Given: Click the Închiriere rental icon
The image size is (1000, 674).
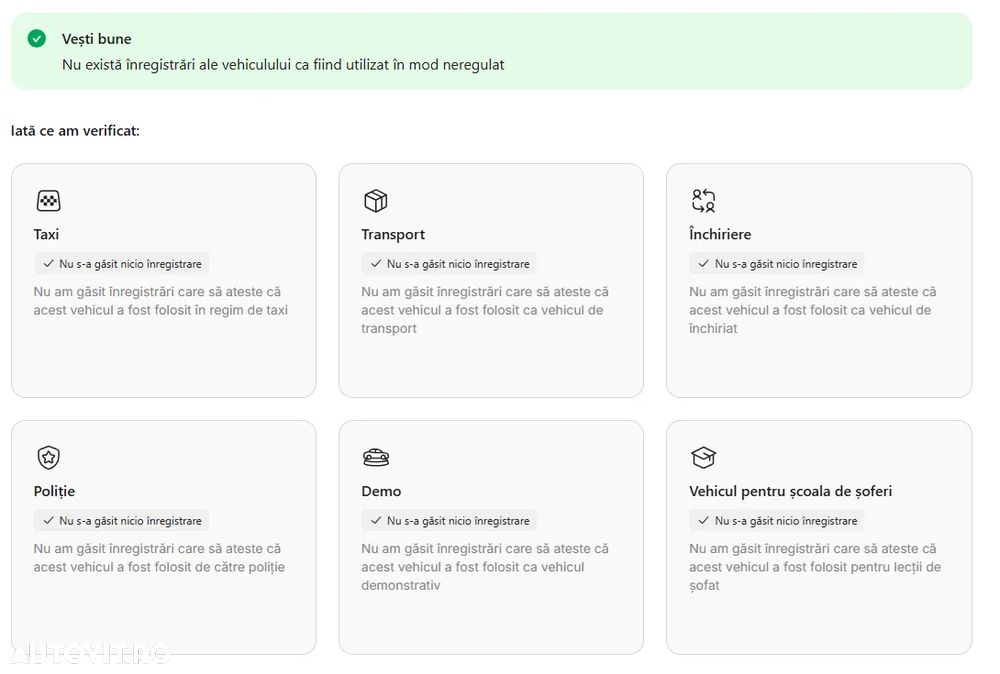Looking at the screenshot, I should click(703, 201).
